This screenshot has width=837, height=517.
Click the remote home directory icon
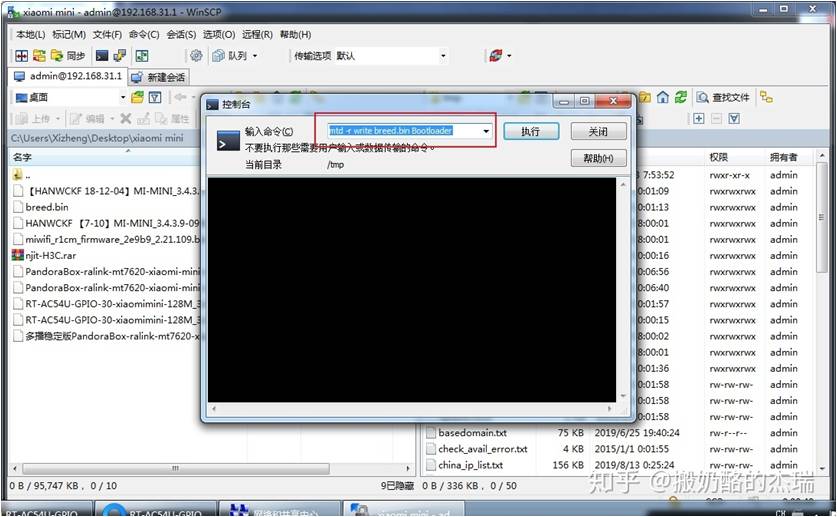(x=663, y=97)
